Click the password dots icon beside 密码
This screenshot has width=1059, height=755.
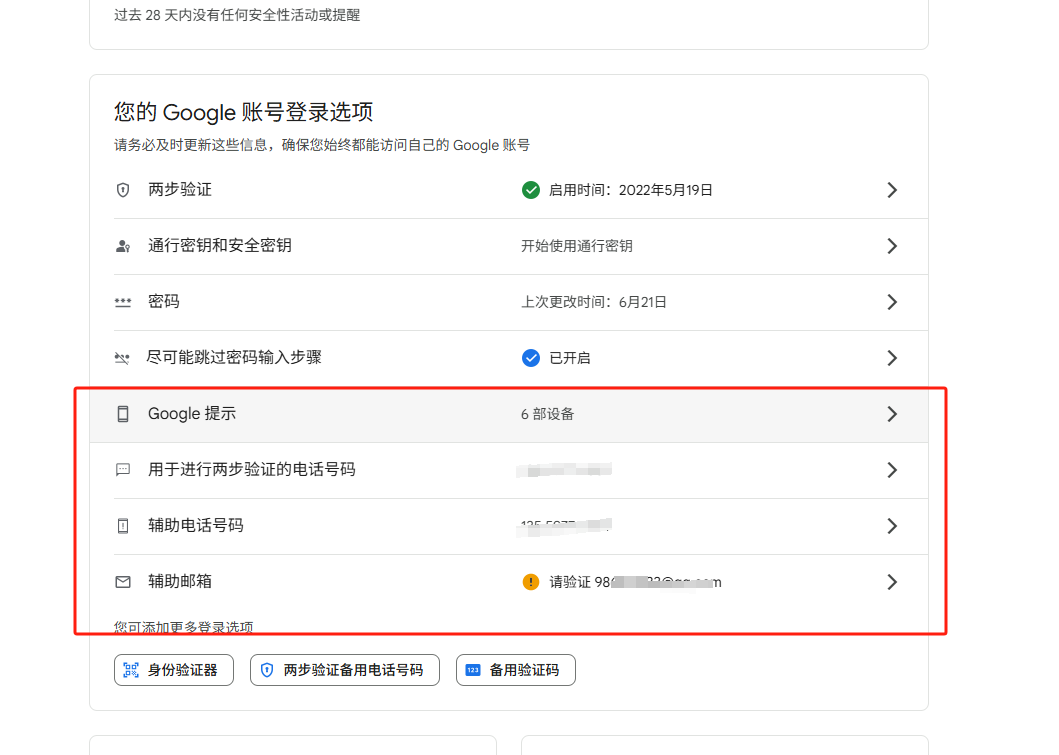123,302
